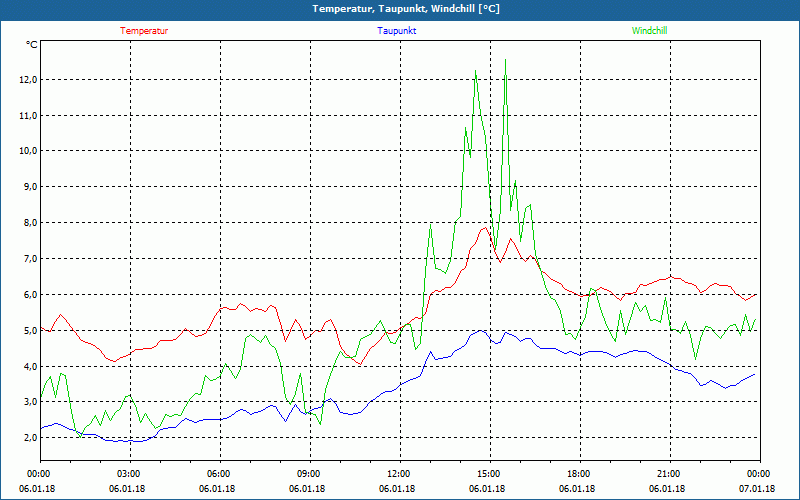
Task: Click the '06.01.18' date under 21:00
Action: (x=667, y=489)
